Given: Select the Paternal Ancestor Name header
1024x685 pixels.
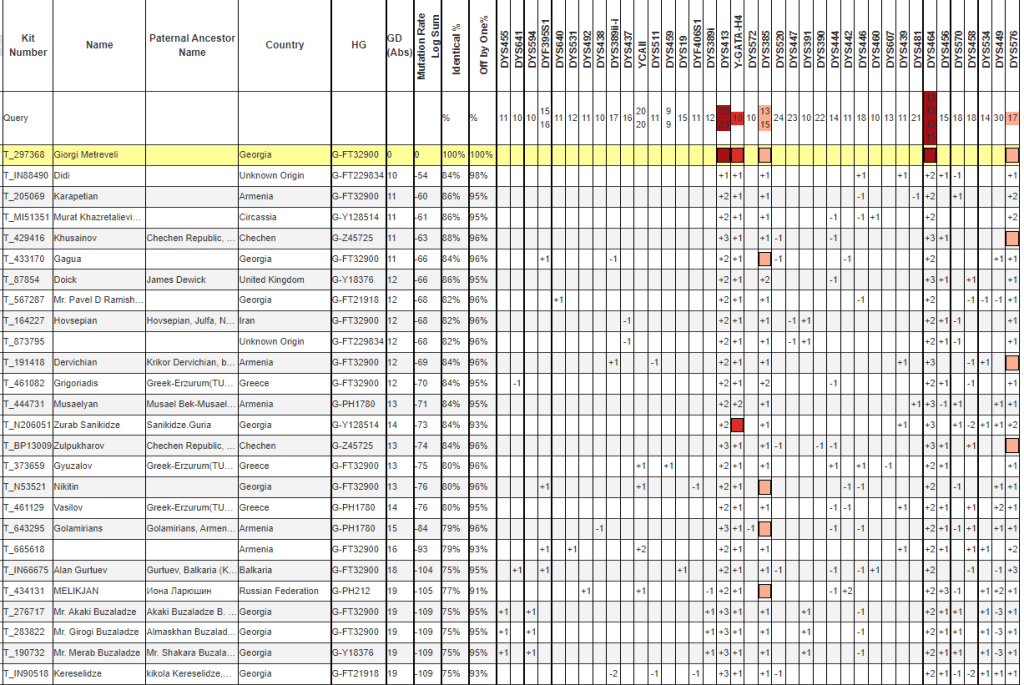Looking at the screenshot, I should (x=192, y=45).
